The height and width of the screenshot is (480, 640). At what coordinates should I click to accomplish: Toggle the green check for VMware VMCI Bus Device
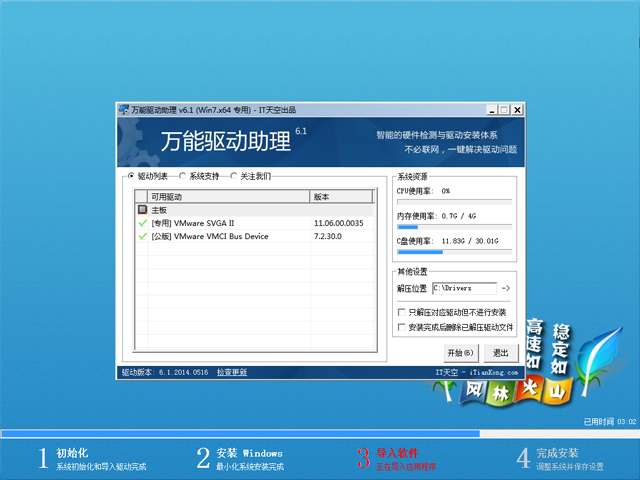coord(143,236)
